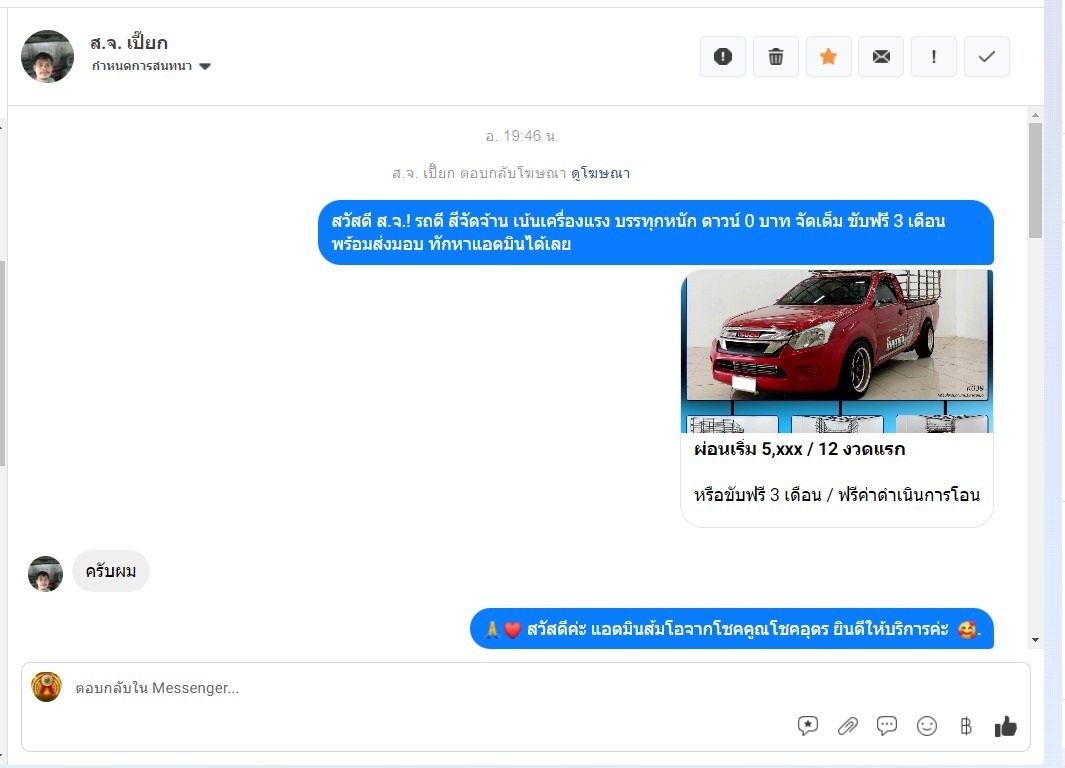
Task: Click sender avatar beside ครับผม message
Action: pyautogui.click(x=45, y=573)
